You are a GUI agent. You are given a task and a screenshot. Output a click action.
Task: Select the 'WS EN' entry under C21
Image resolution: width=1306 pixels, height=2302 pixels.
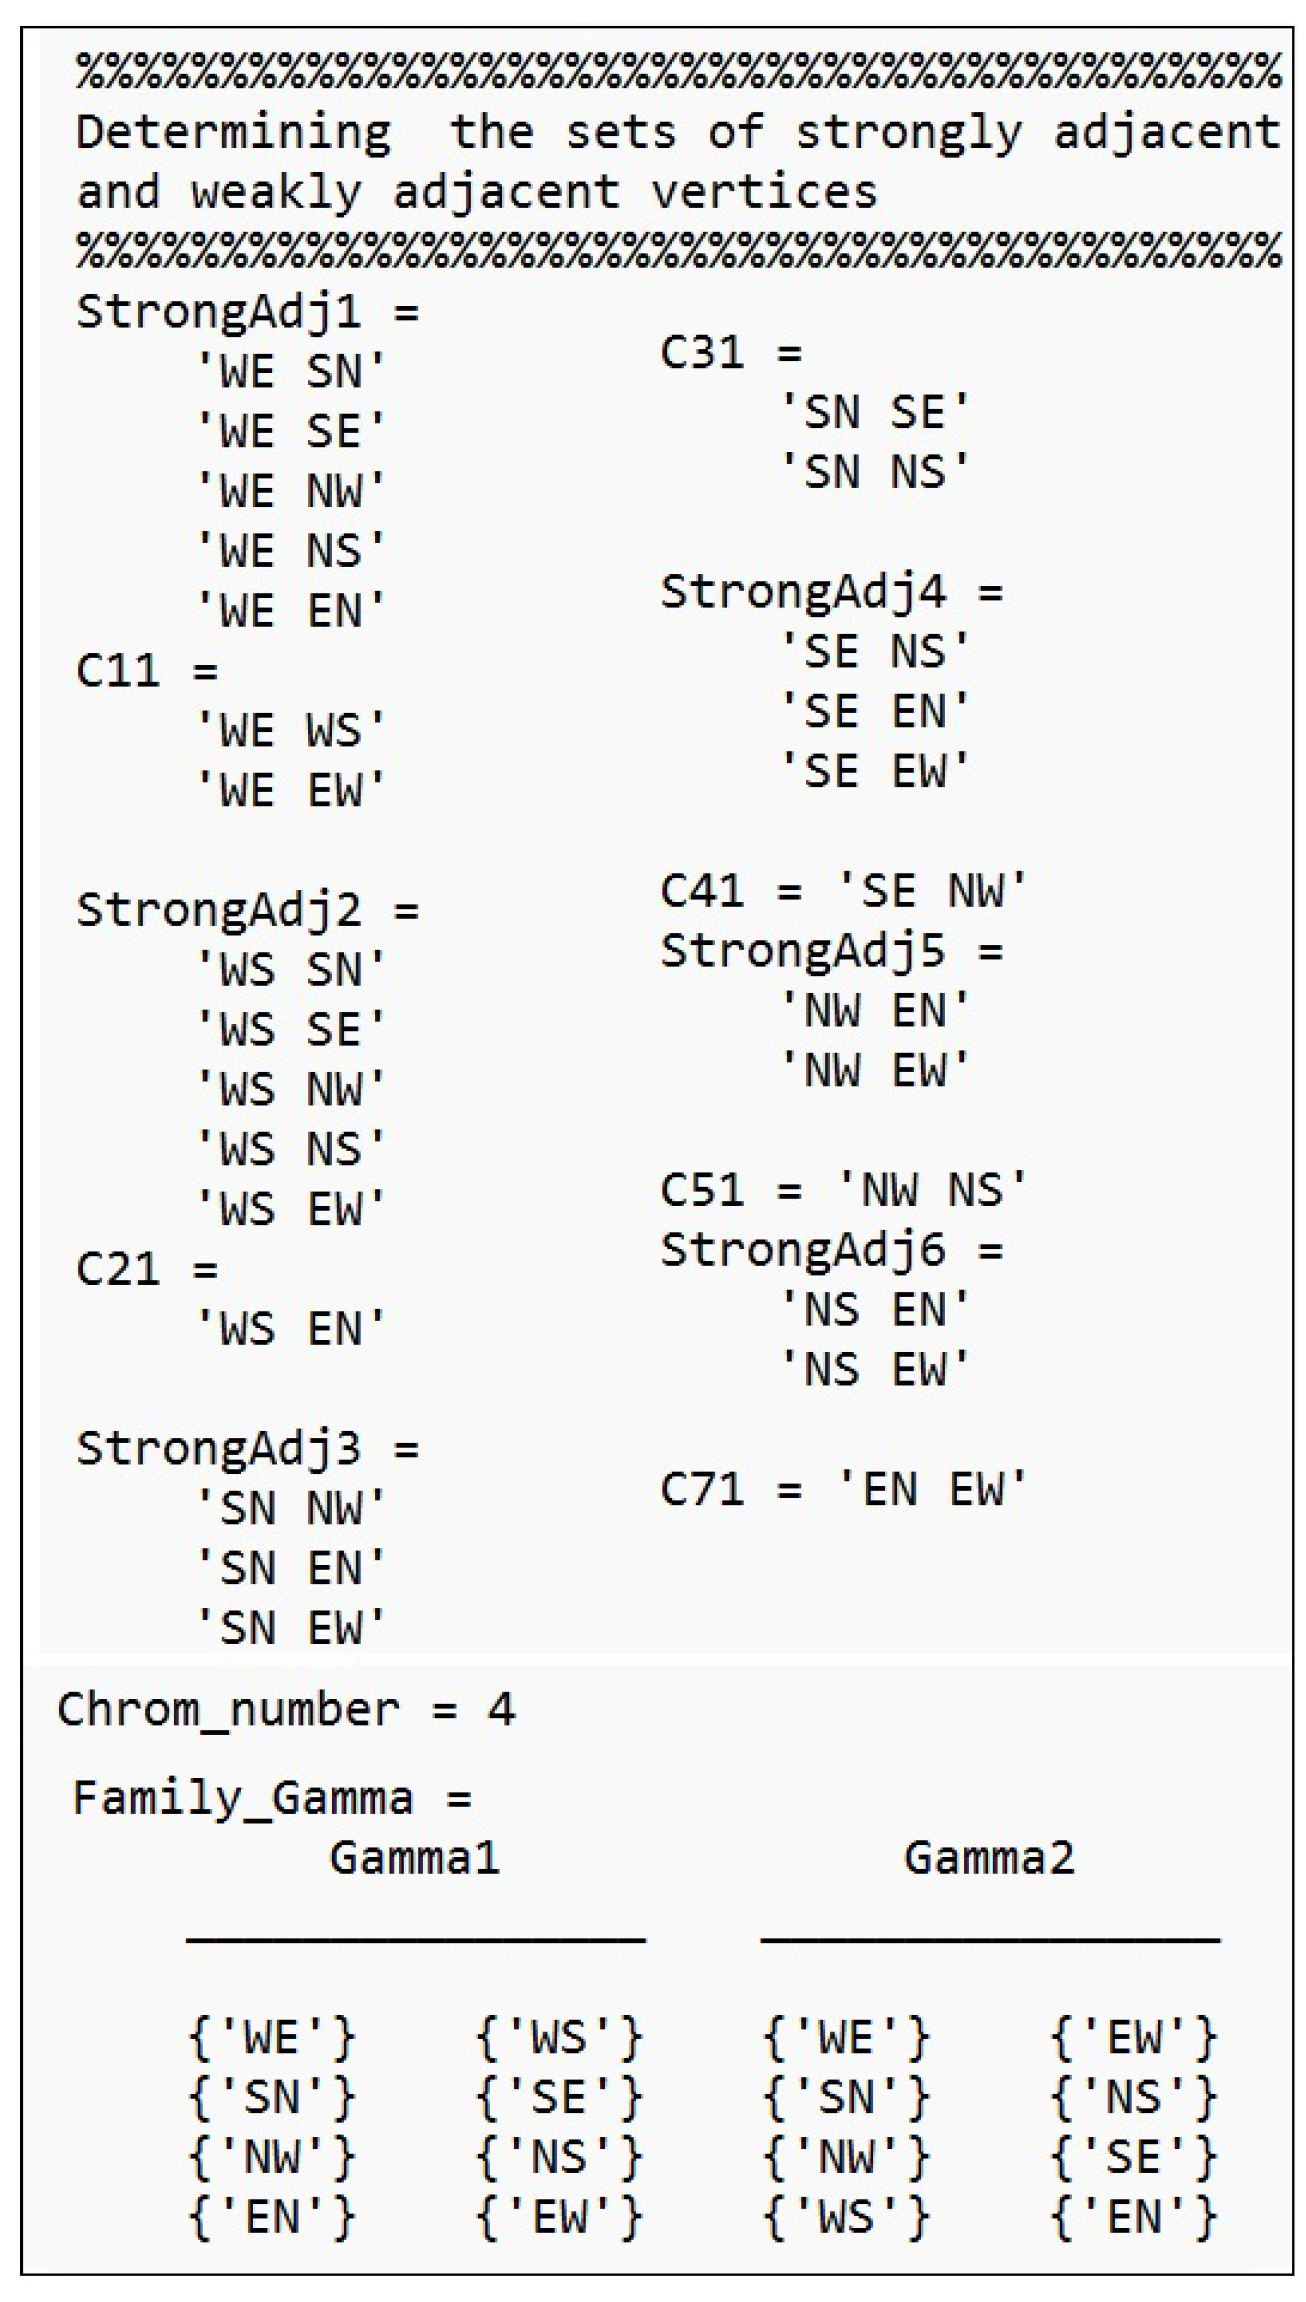[290, 1330]
